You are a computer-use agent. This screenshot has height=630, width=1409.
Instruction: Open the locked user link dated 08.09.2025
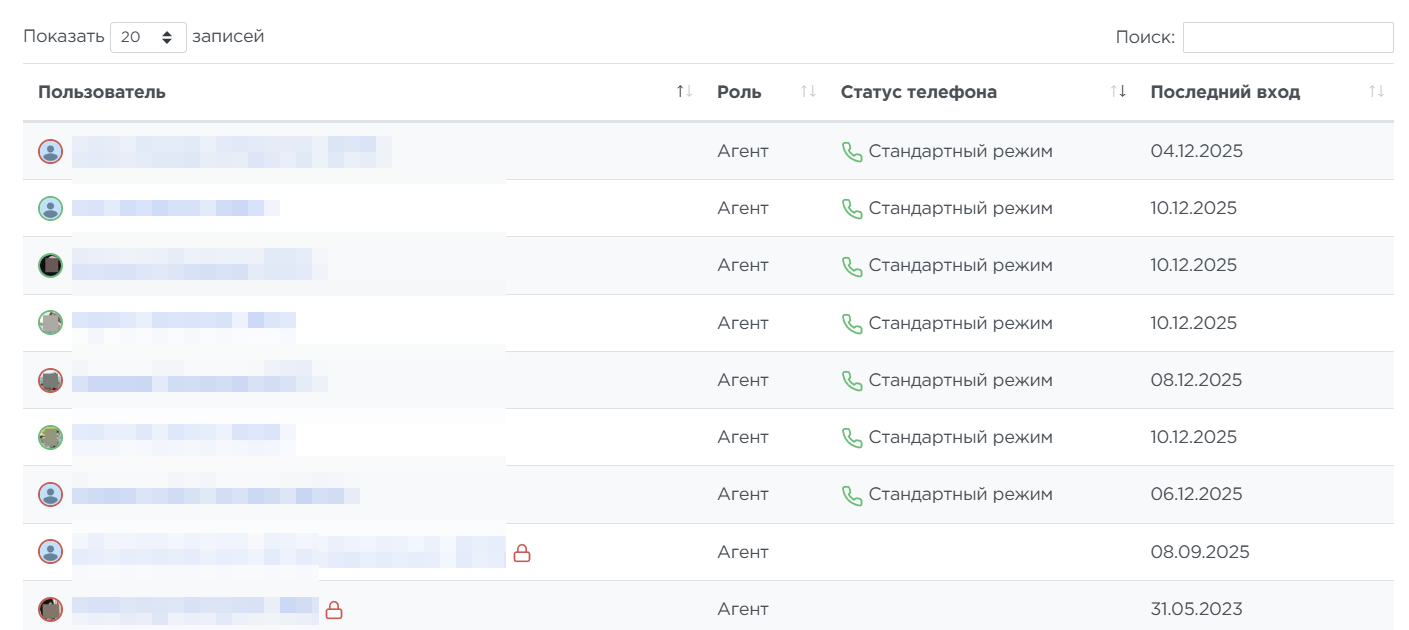[x=288, y=552]
